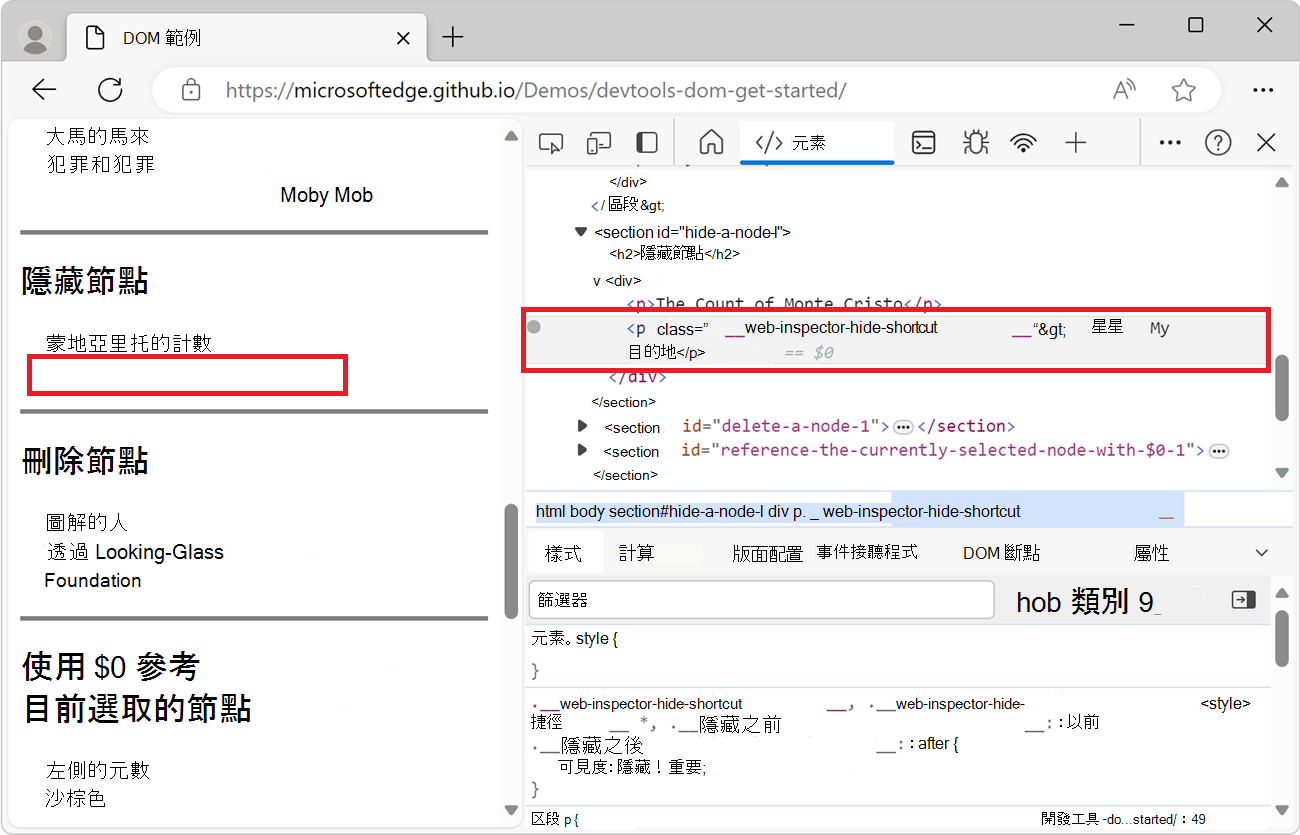Click the 刪除節點 heading
1300x835 pixels.
(85, 462)
